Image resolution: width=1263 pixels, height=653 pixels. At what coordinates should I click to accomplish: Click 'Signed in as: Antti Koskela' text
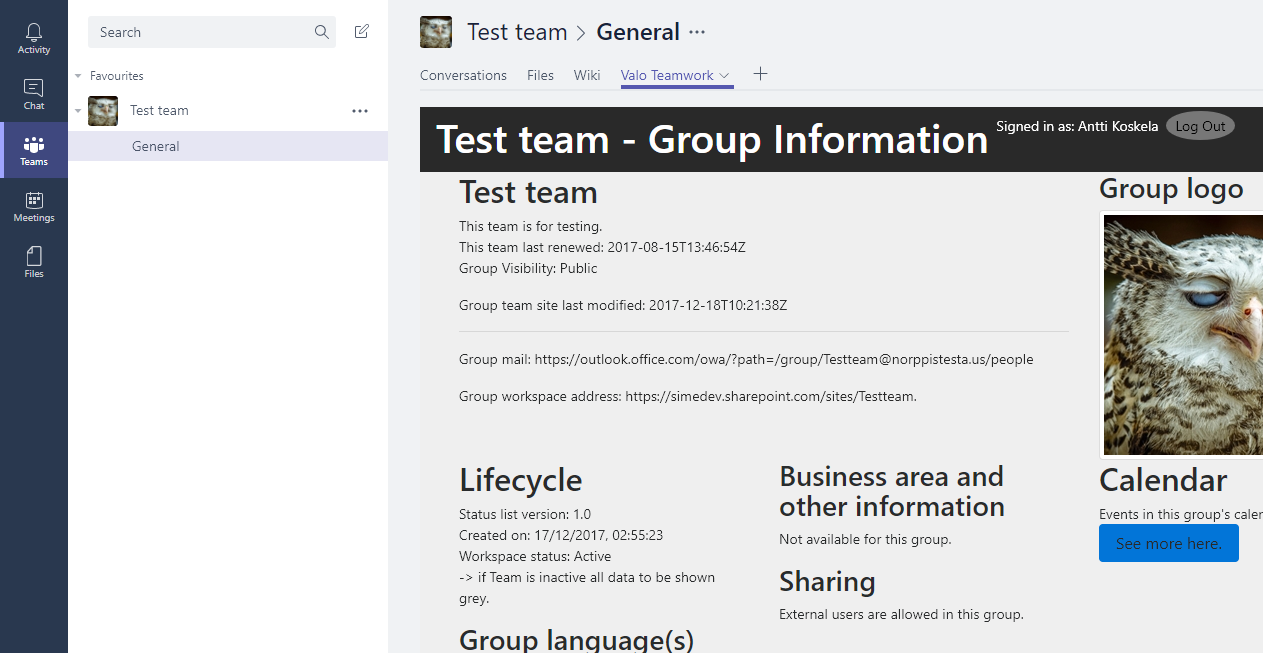pos(1077,126)
